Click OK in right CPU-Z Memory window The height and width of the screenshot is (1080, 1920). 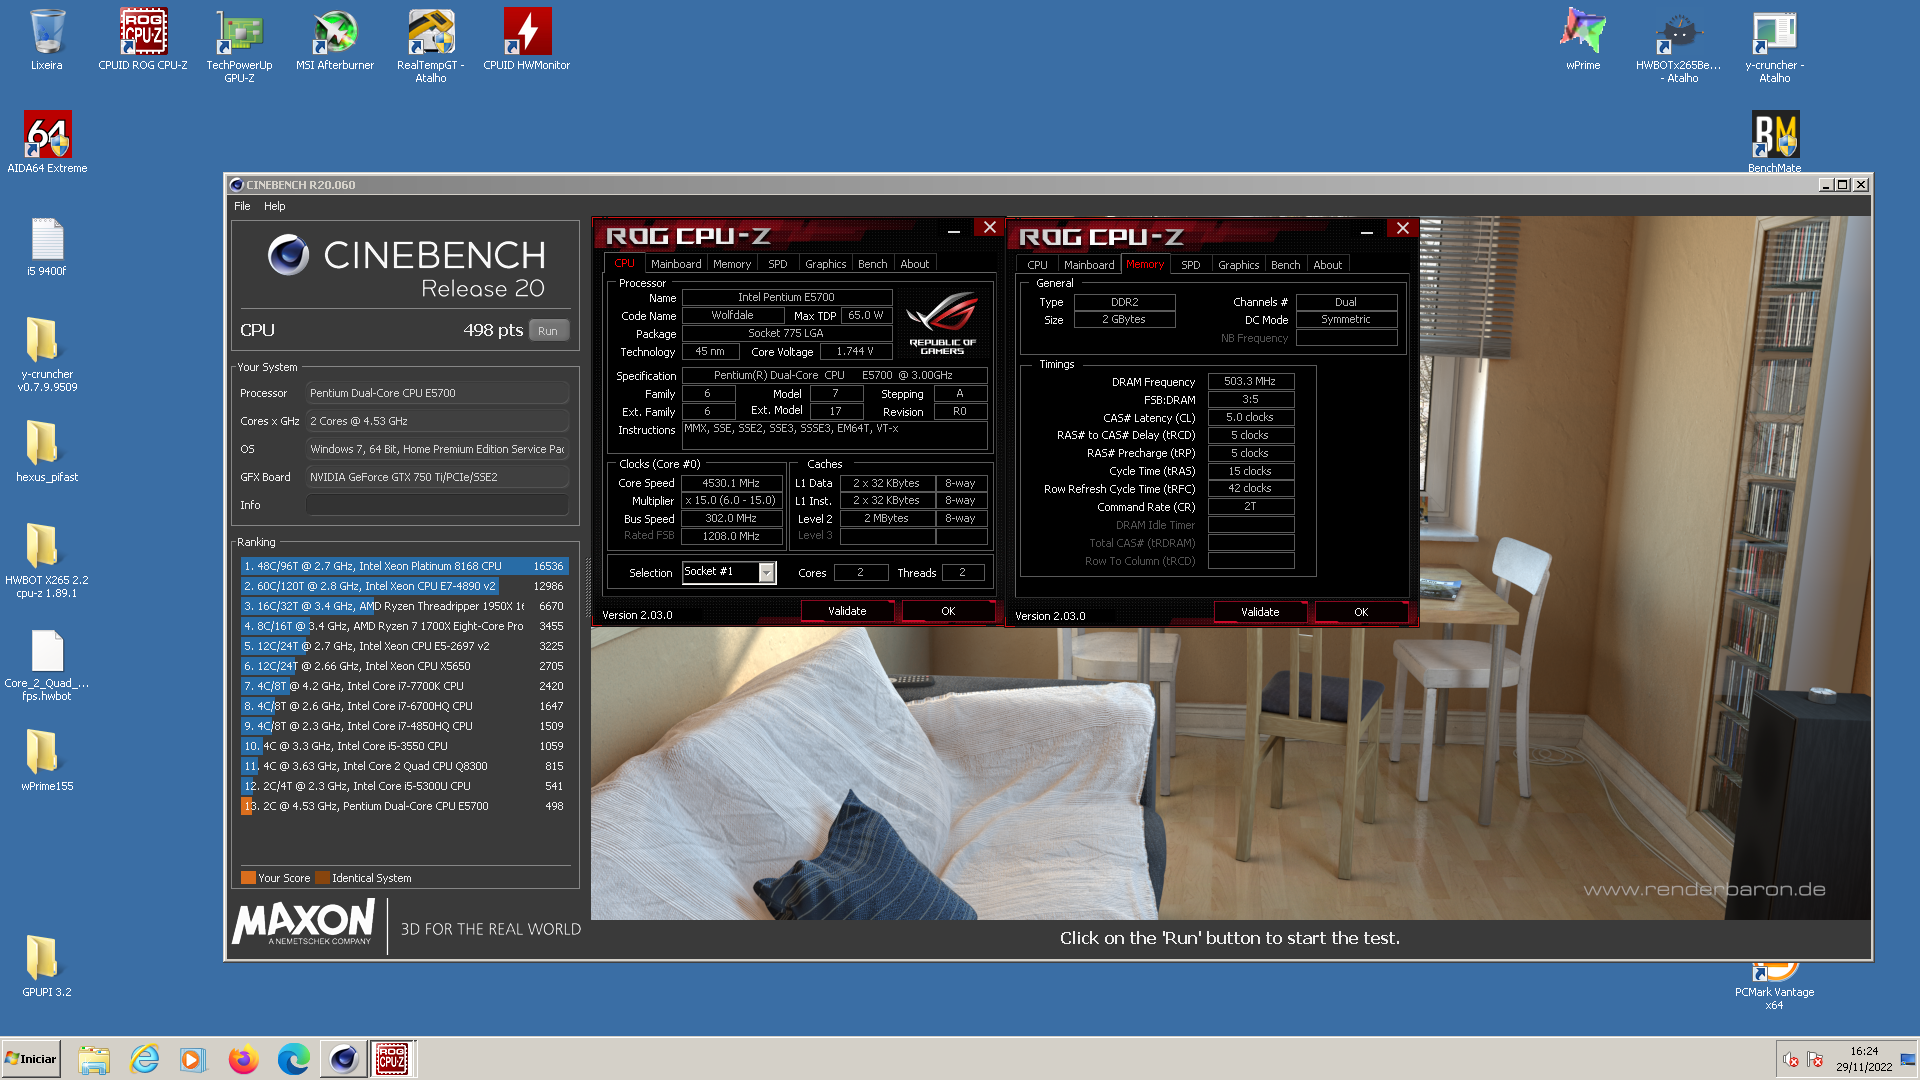point(1361,612)
